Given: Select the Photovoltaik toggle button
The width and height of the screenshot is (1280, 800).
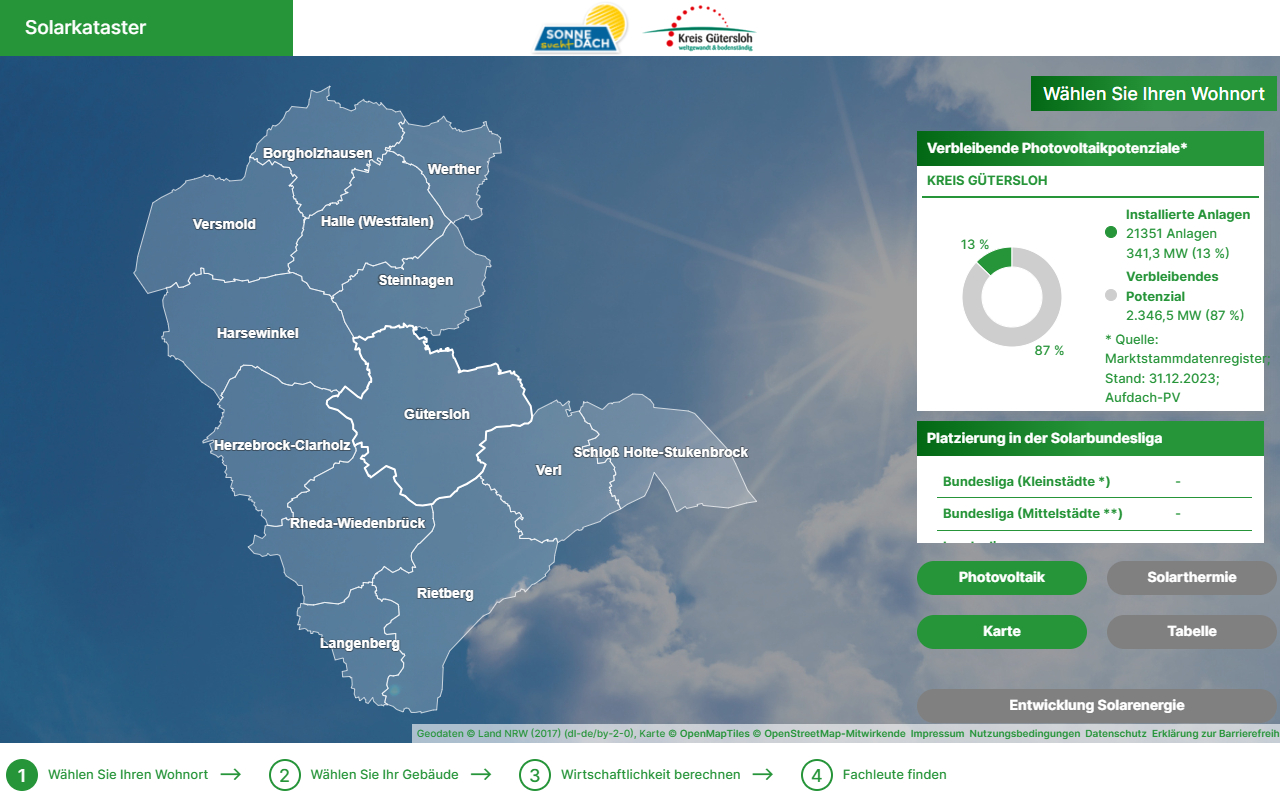Looking at the screenshot, I should point(1002,578).
